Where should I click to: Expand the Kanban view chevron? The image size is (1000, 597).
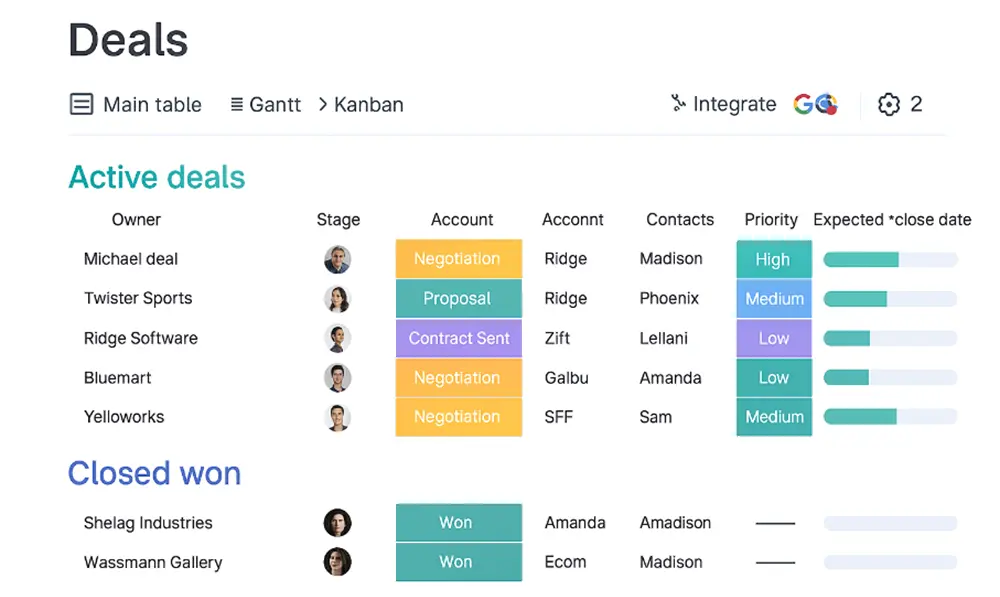point(323,104)
